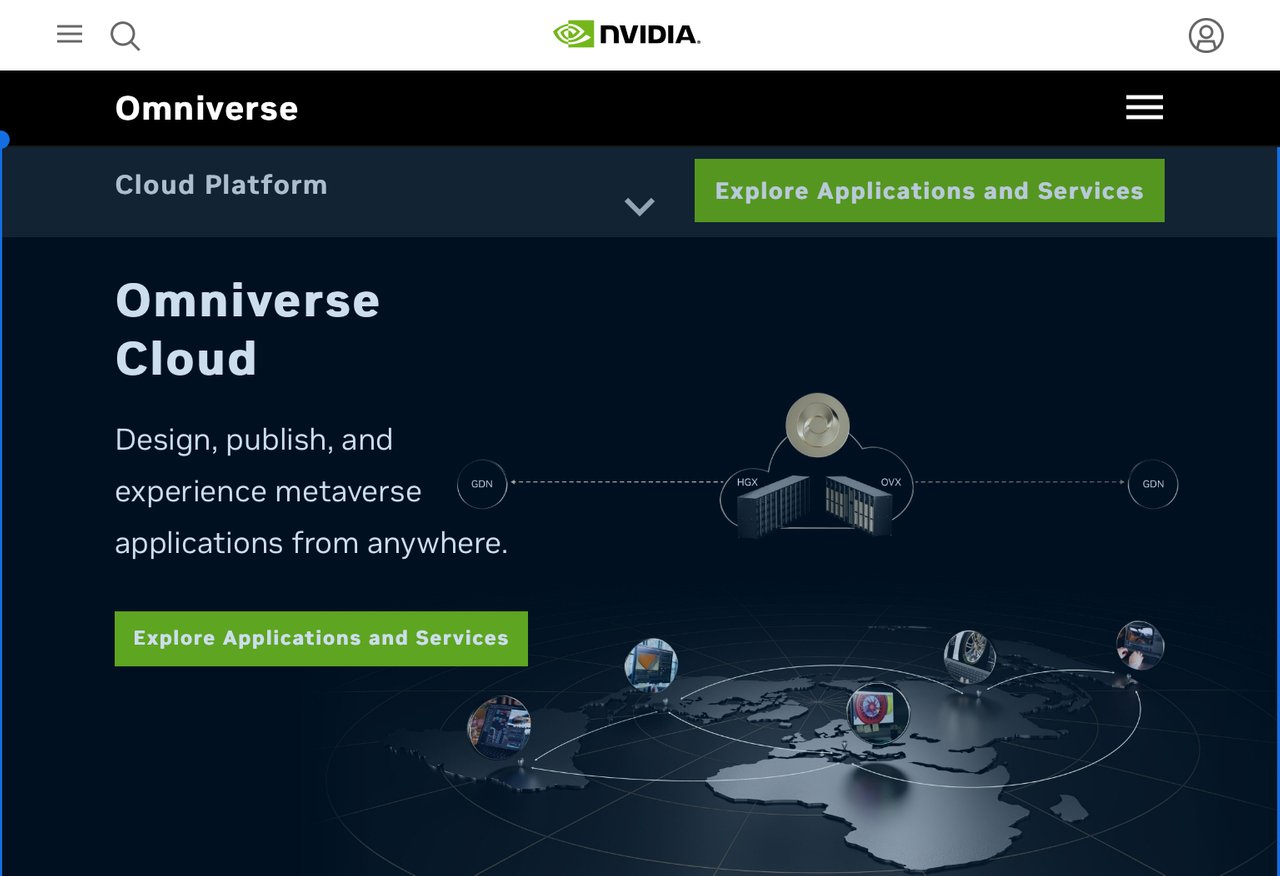
Task: Click the OVX label in the cloud diagram
Action: (891, 482)
